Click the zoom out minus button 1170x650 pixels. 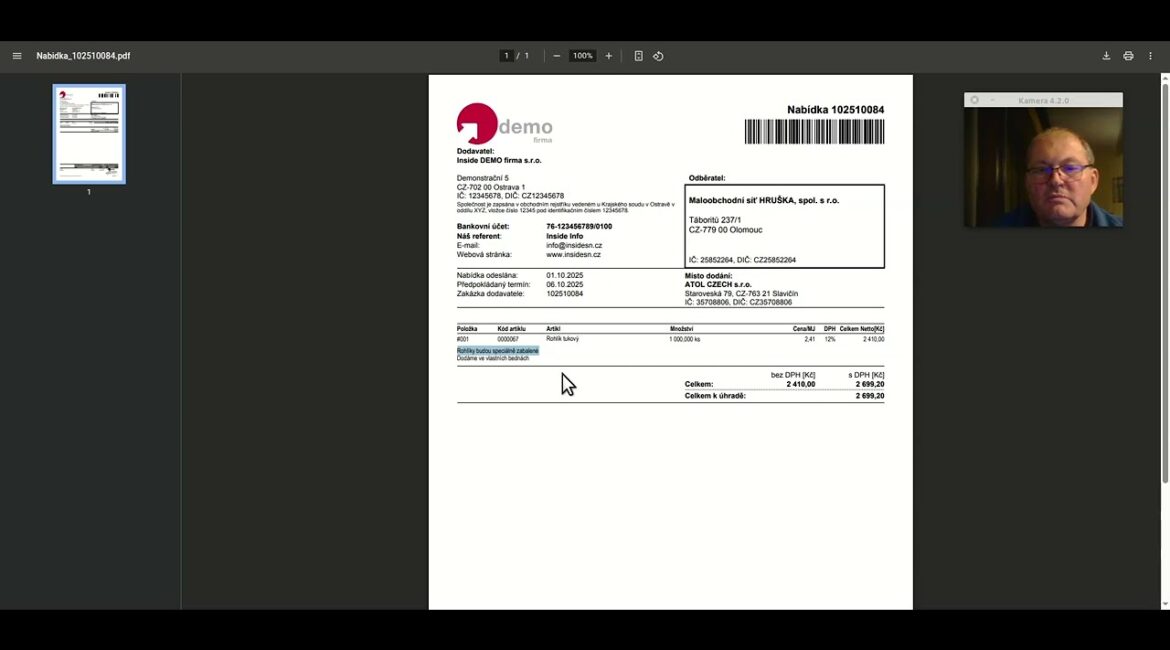[x=557, y=56]
